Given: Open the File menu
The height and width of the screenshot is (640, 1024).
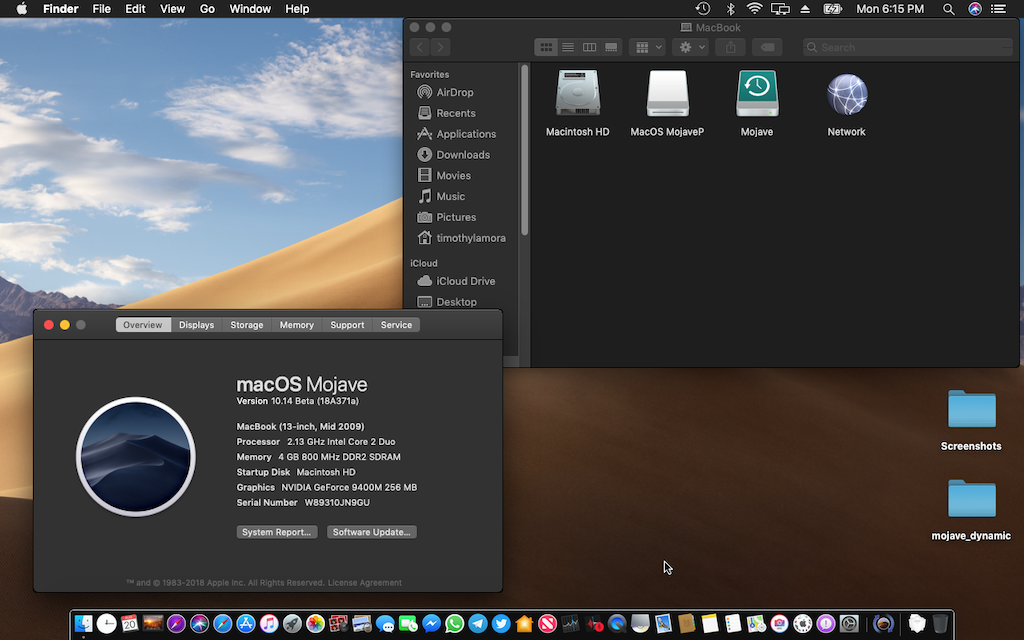Looking at the screenshot, I should (x=101, y=8).
